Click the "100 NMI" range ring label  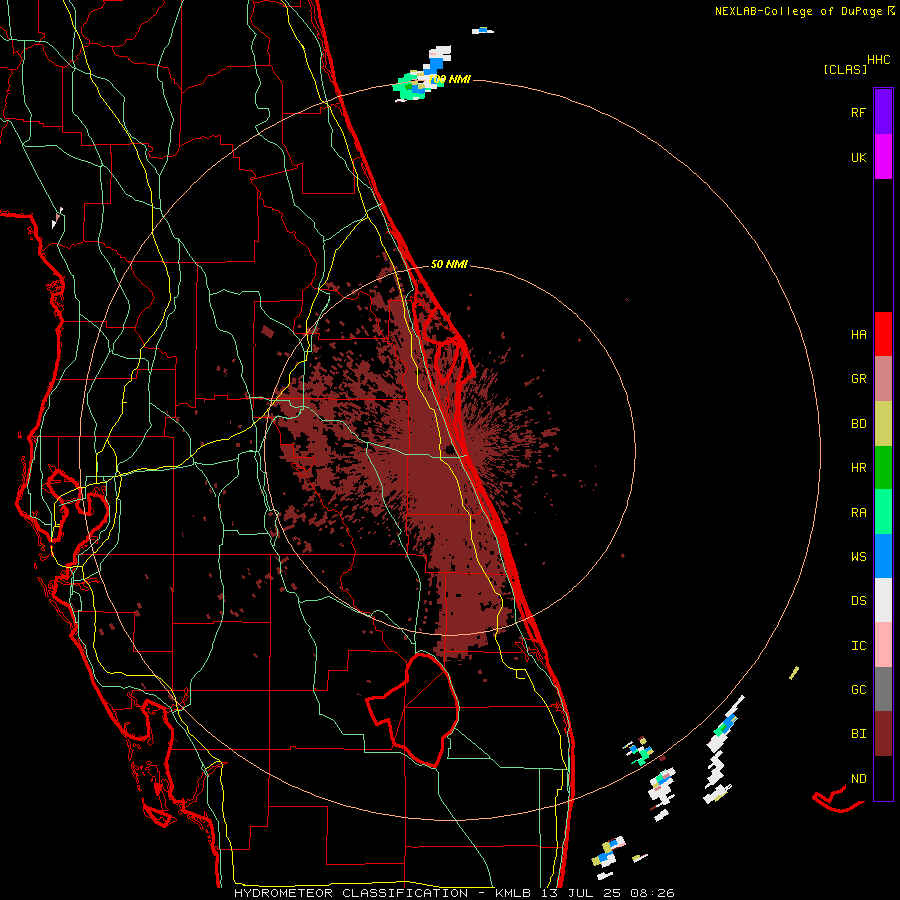(x=449, y=79)
